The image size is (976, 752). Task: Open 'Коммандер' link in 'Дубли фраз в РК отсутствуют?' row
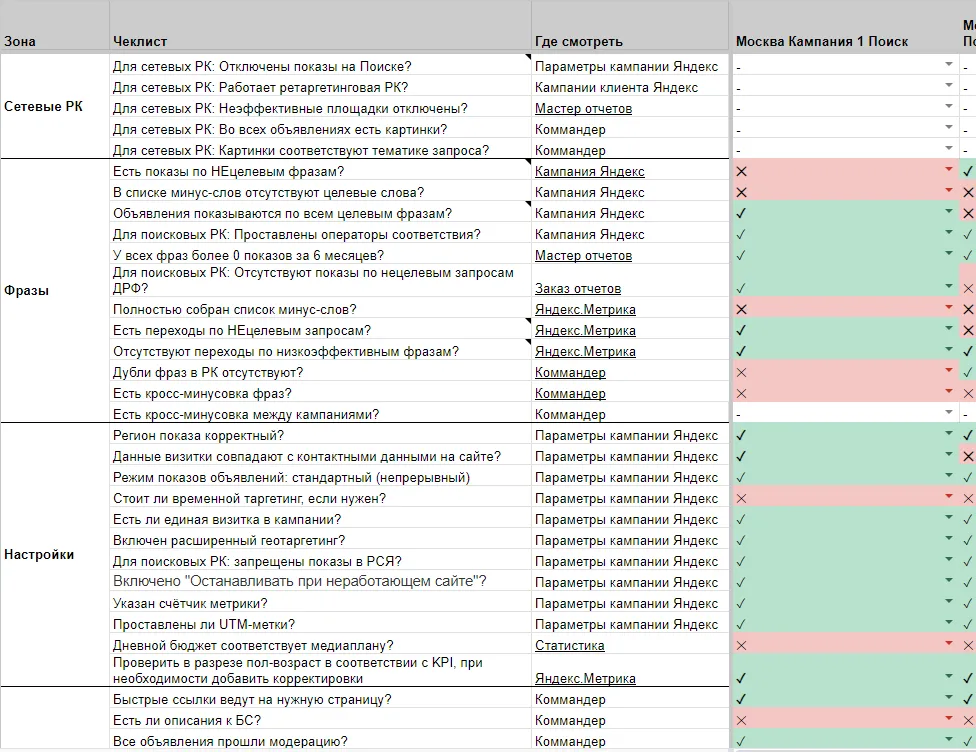coord(570,372)
